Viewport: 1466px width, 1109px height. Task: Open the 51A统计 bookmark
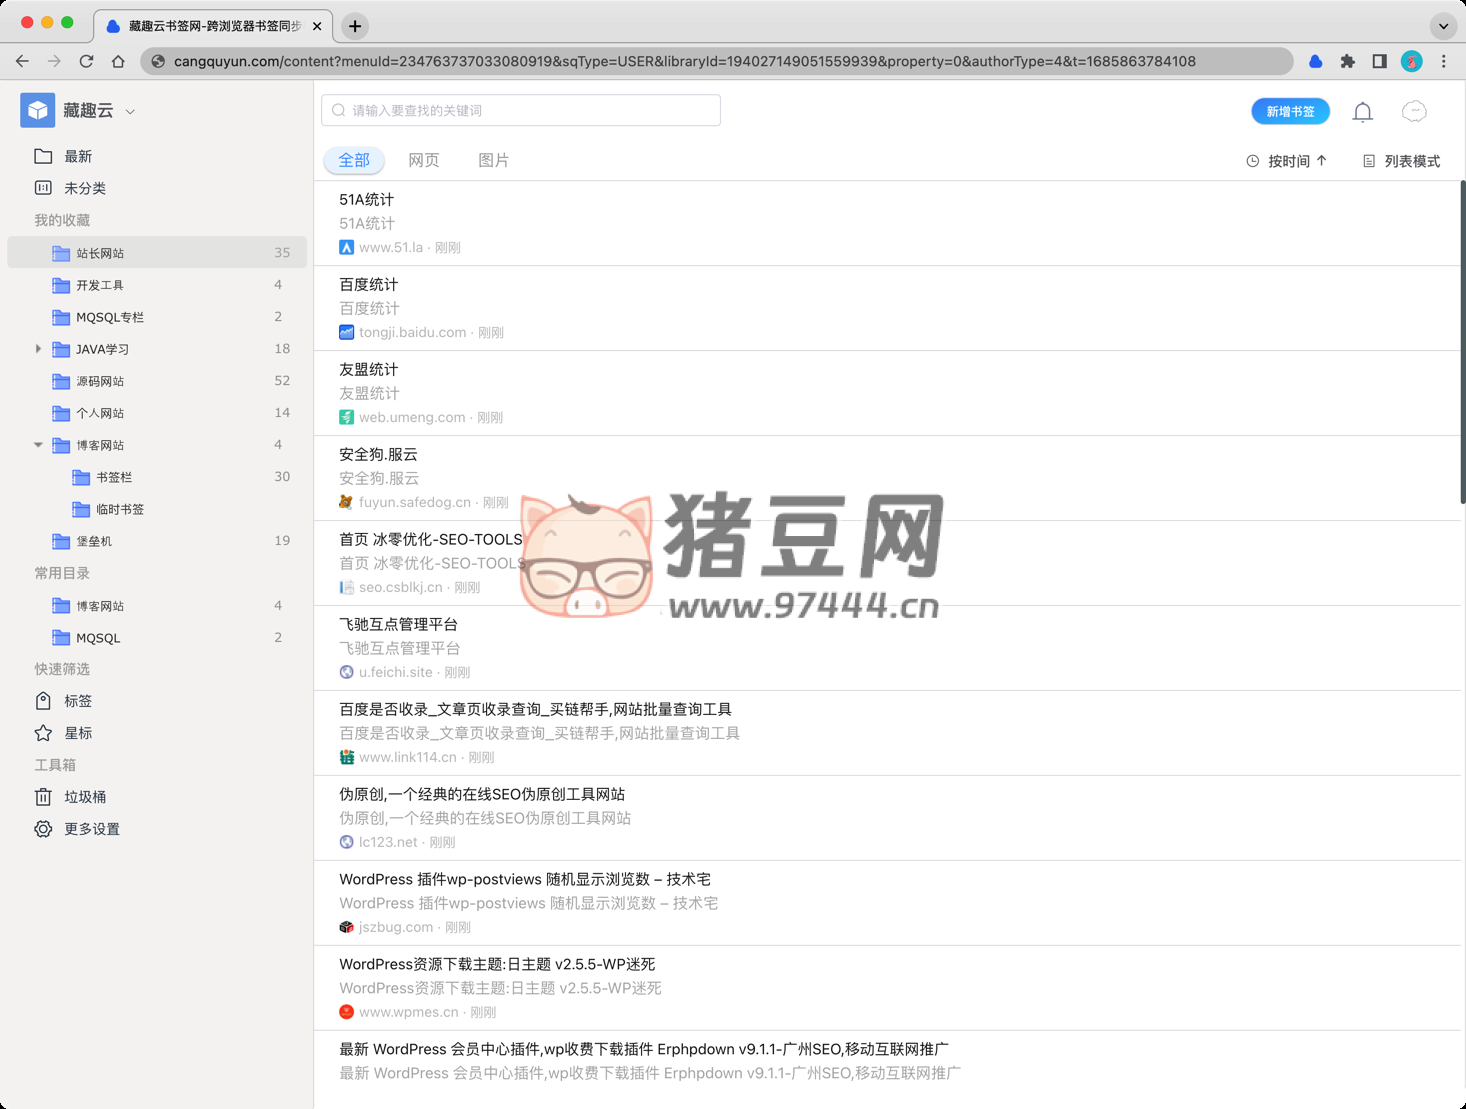pyautogui.click(x=367, y=200)
